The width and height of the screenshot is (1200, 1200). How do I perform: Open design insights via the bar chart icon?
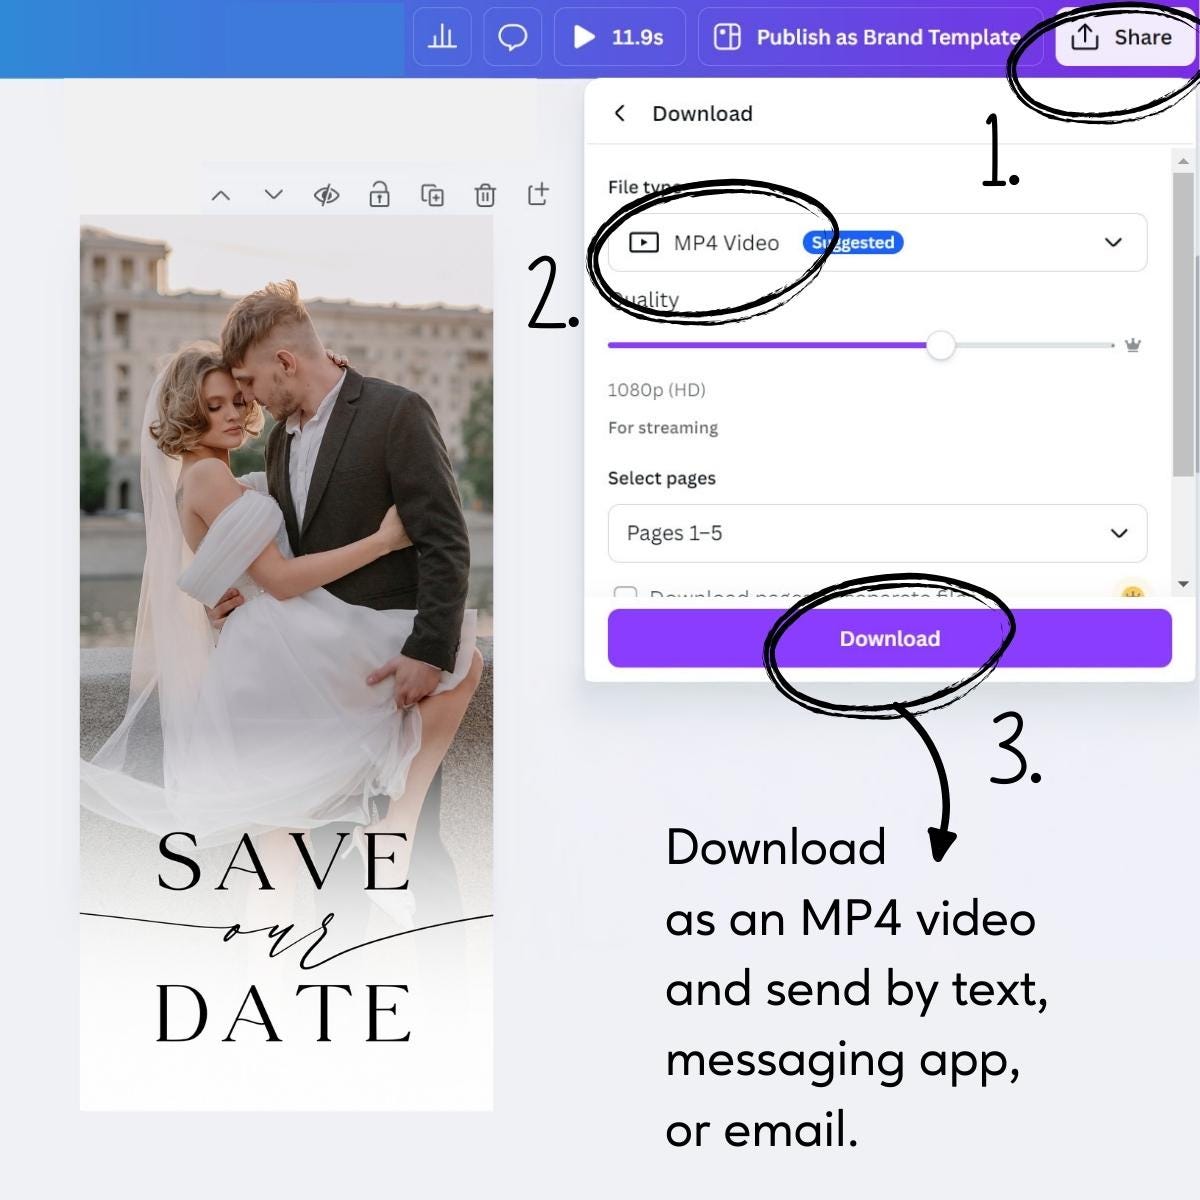442,37
